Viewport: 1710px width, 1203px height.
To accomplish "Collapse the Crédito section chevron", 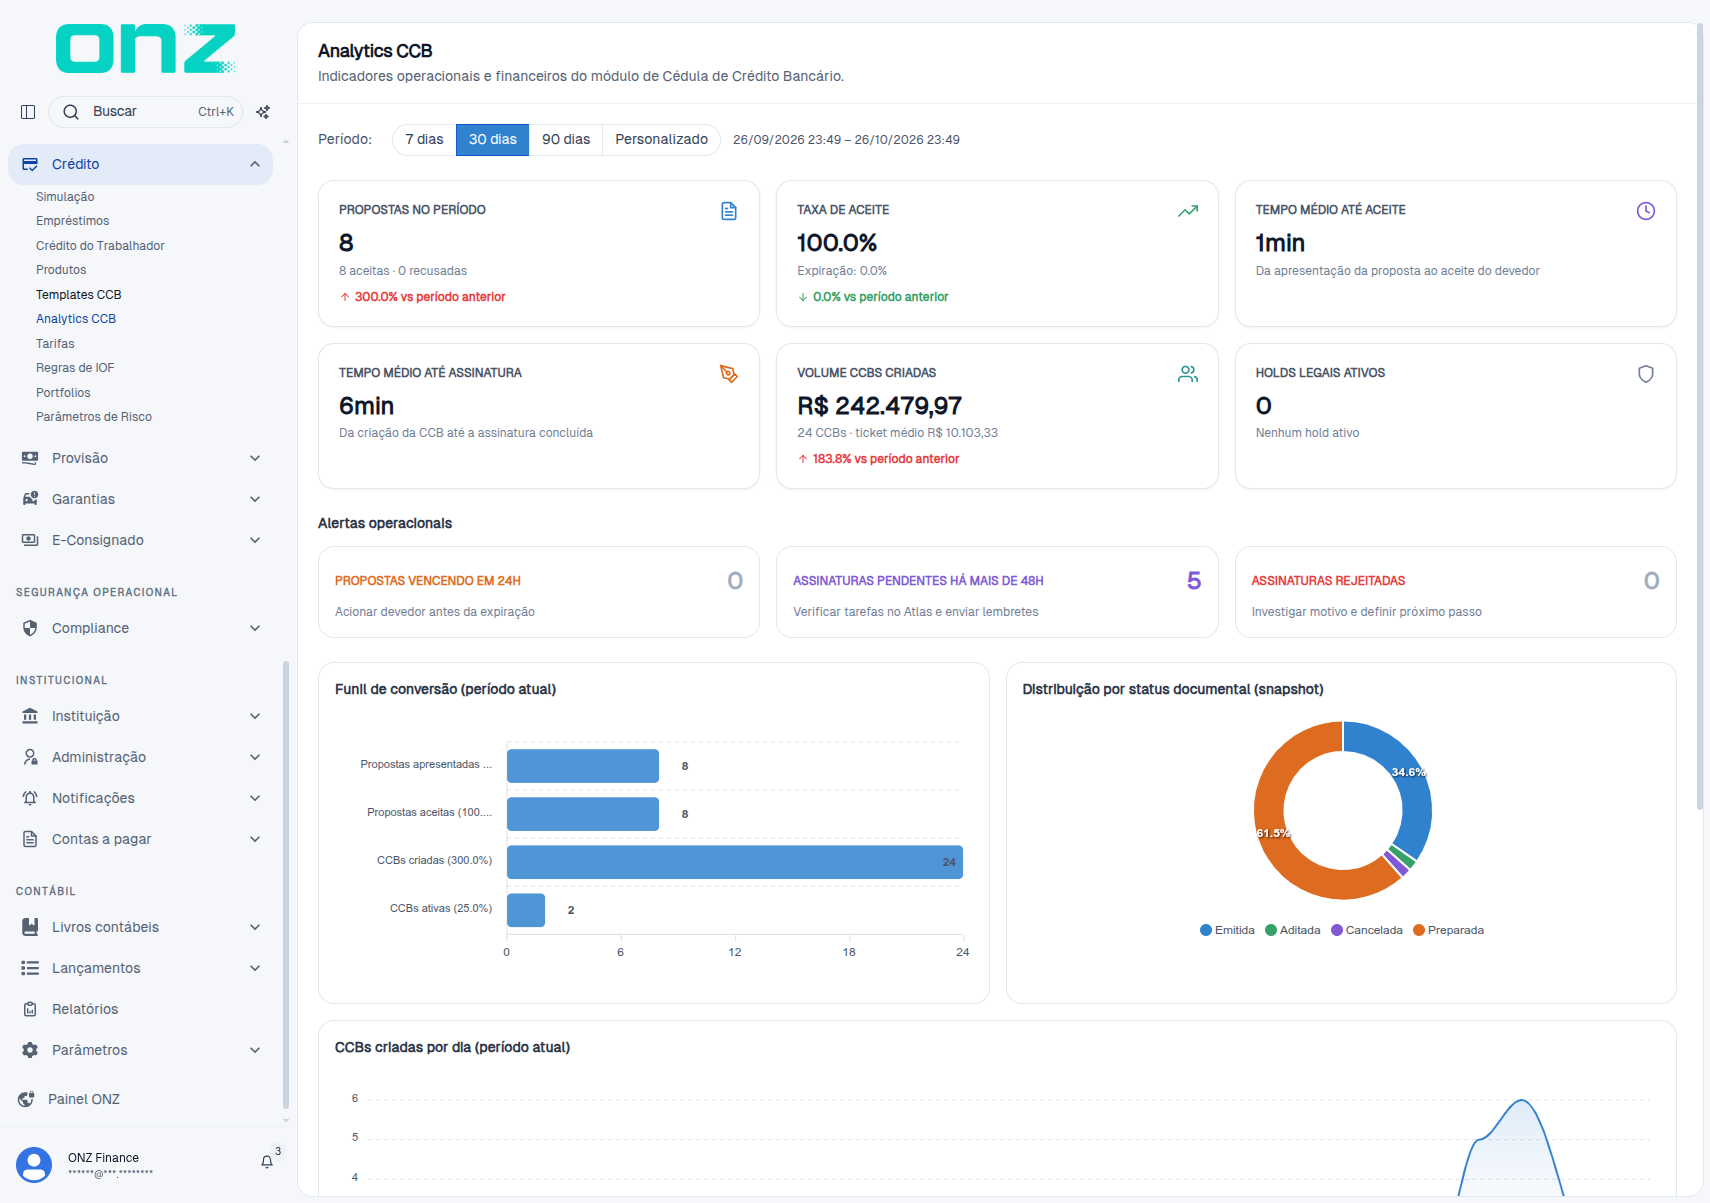I will 255,164.
